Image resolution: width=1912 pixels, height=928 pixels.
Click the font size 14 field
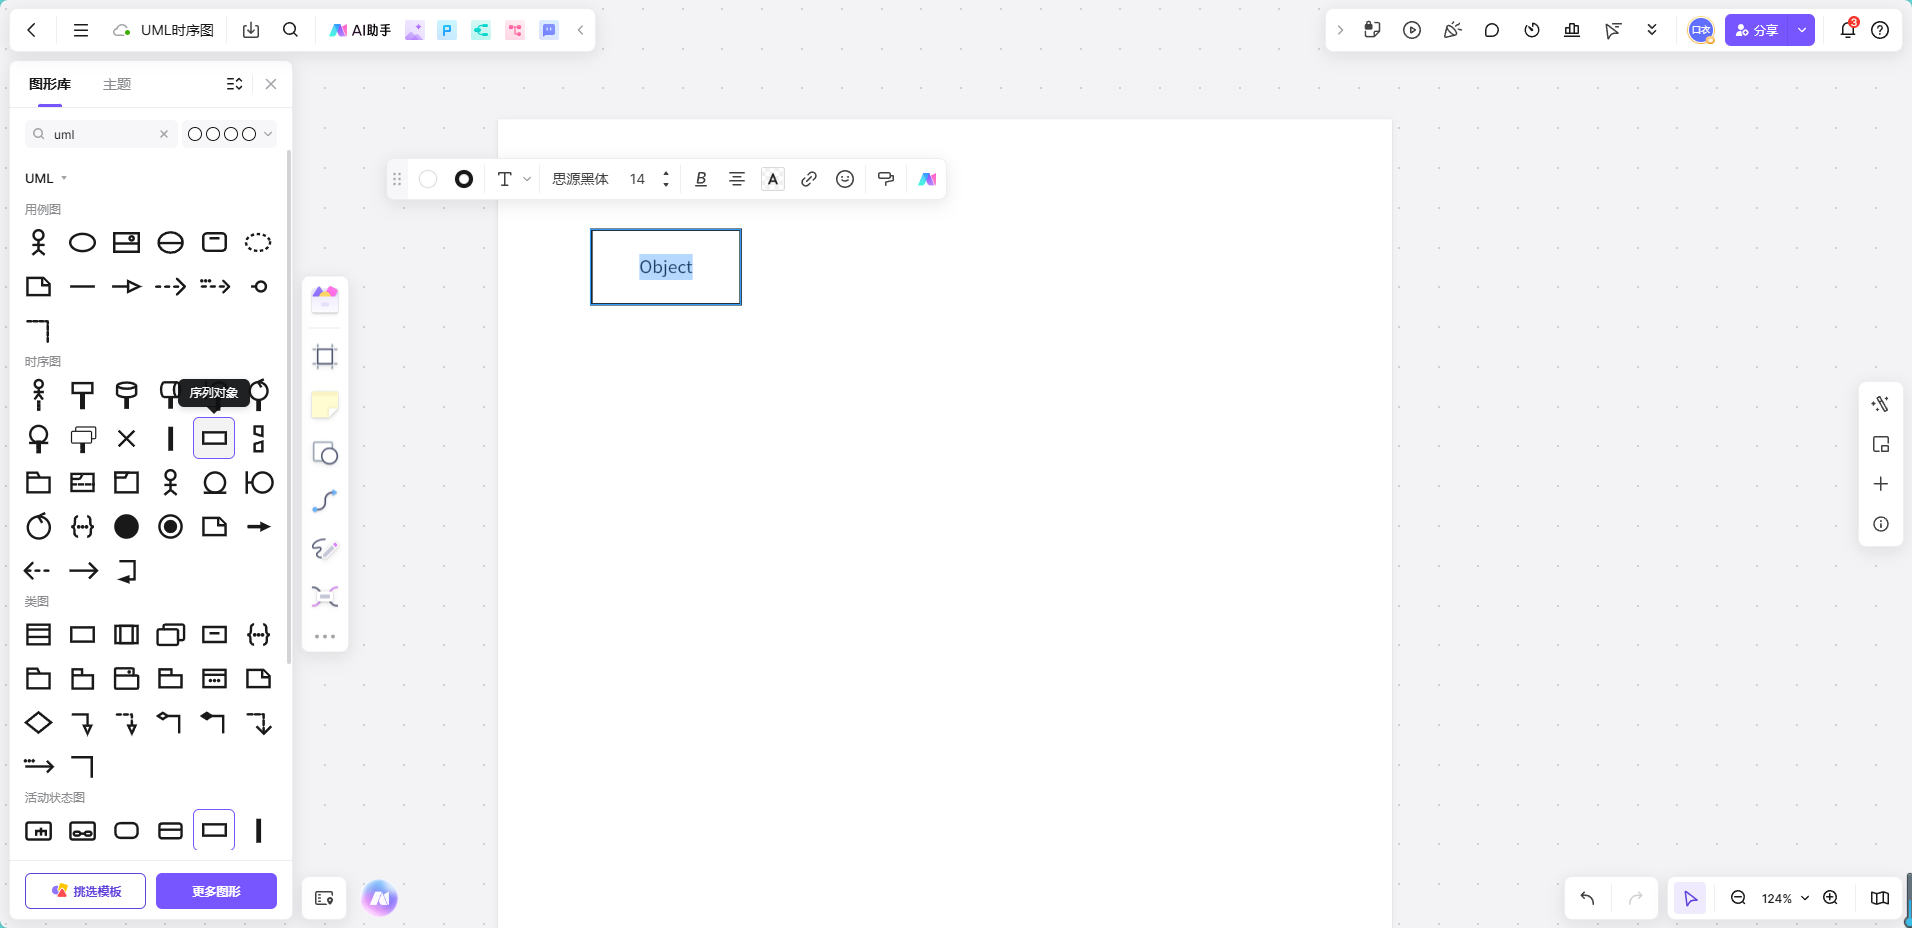coord(637,179)
